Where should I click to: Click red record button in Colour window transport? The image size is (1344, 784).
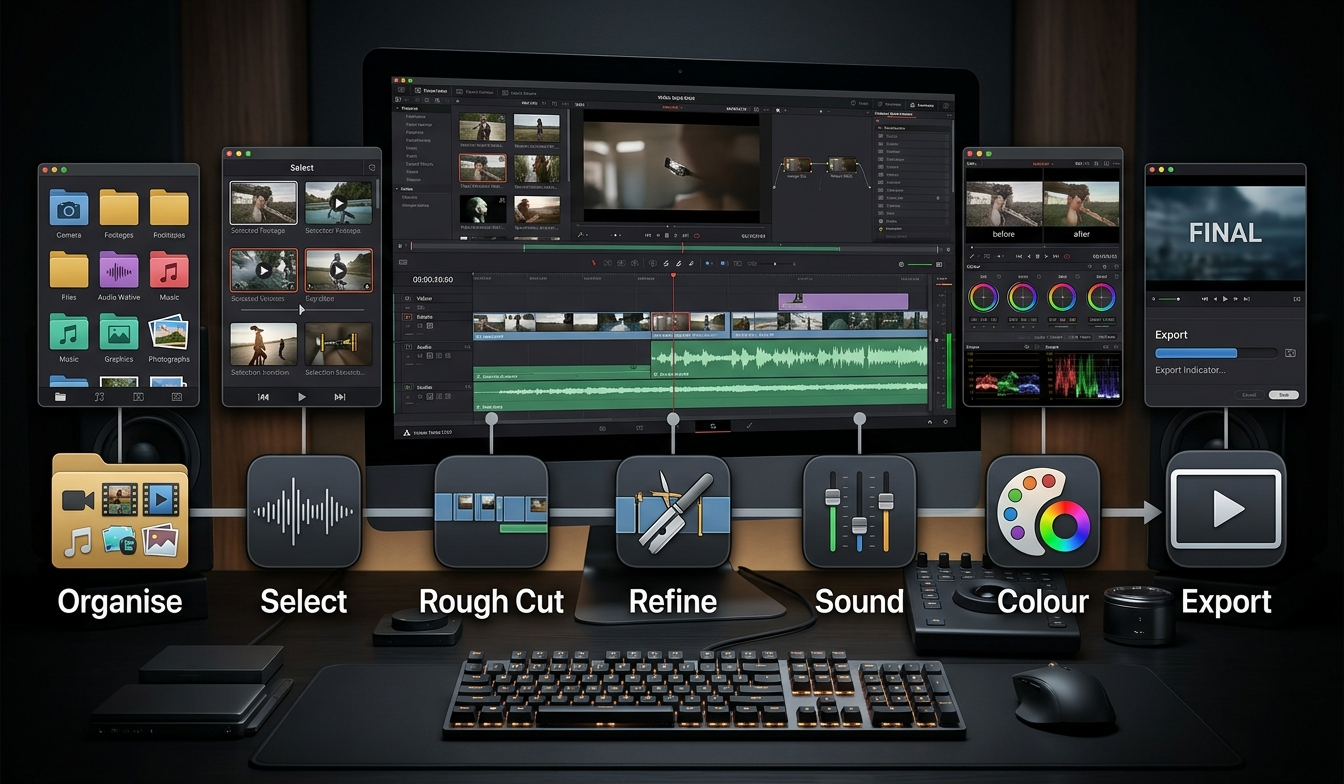pos(1067,256)
